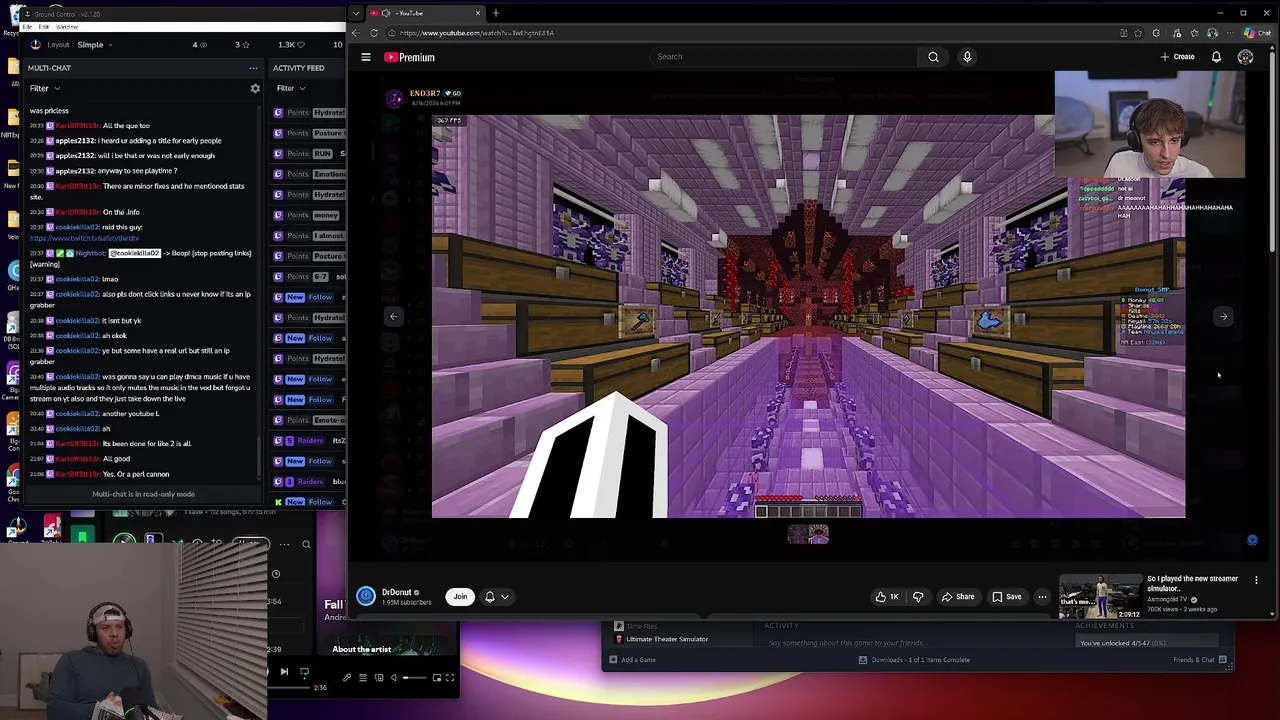Click the Create button on YouTube
1280x720 pixels.
click(x=1178, y=57)
